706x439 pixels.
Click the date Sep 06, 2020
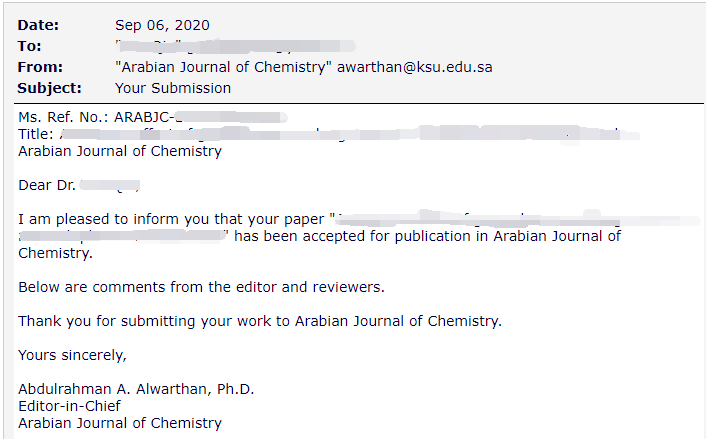[162, 25]
